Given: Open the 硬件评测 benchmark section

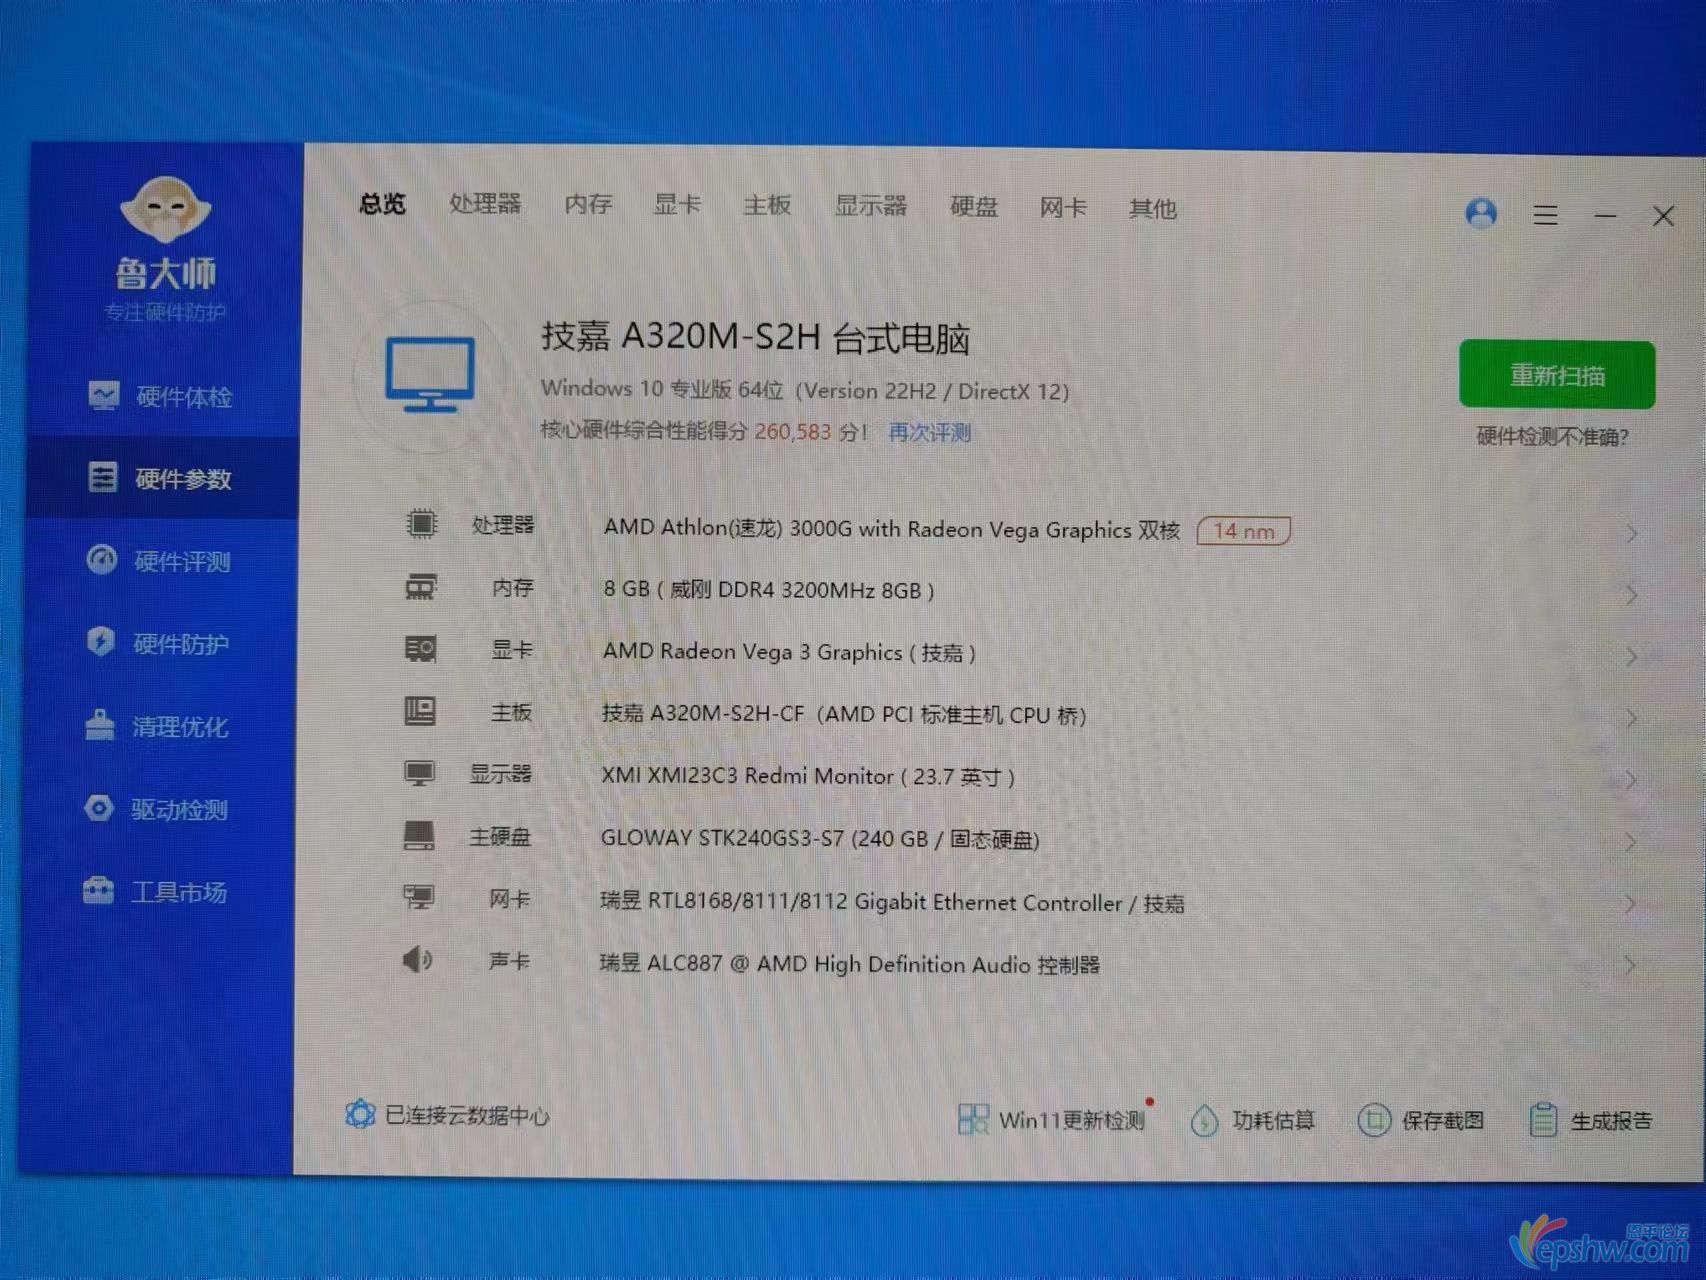Looking at the screenshot, I should (x=158, y=561).
